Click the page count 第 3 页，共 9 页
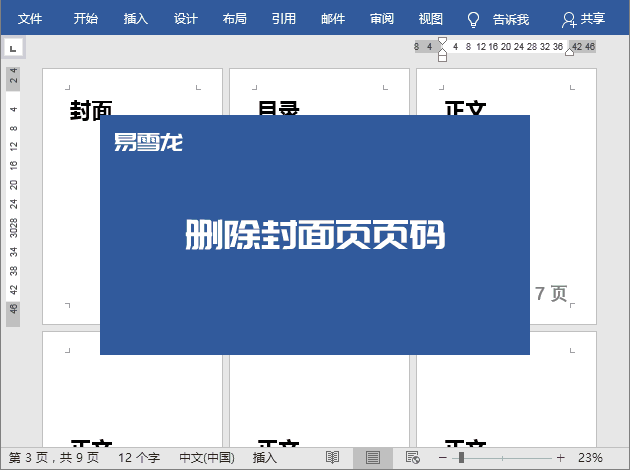 [54, 458]
